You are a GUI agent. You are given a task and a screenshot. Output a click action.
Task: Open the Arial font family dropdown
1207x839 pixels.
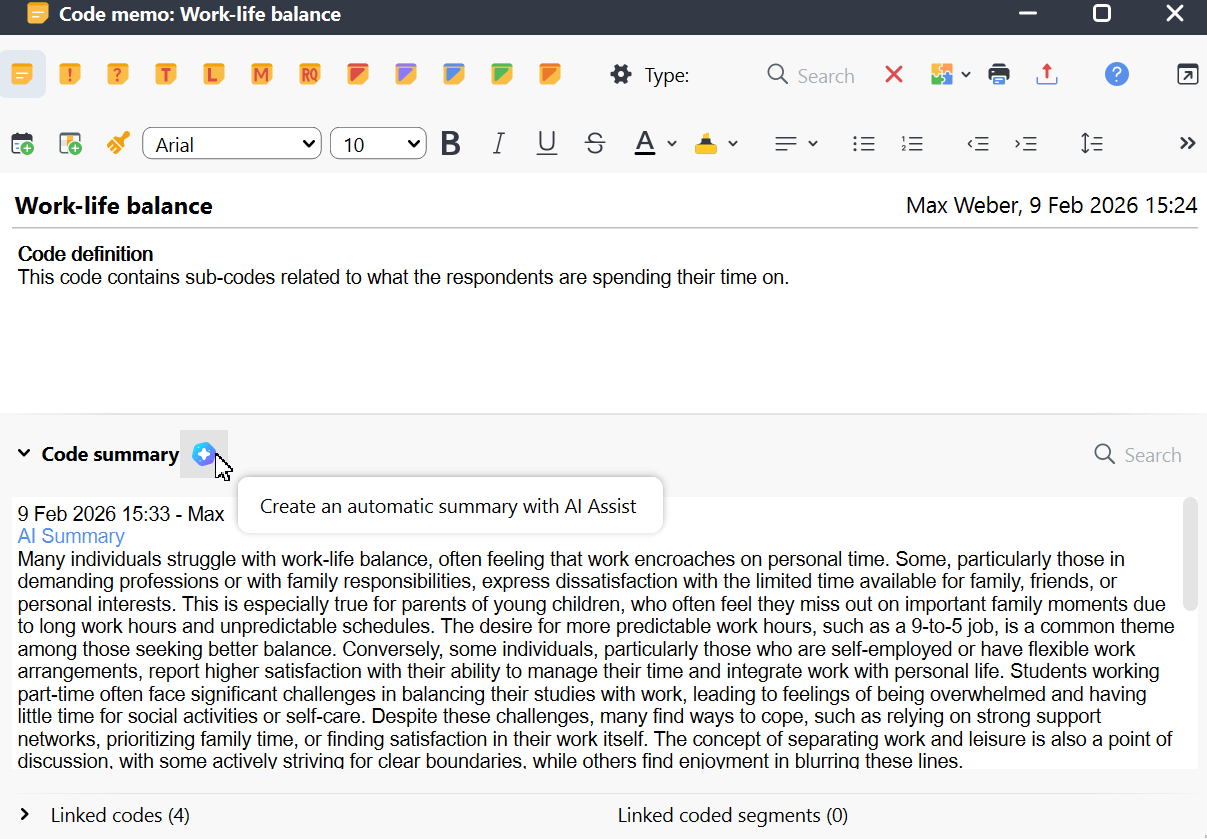click(231, 143)
